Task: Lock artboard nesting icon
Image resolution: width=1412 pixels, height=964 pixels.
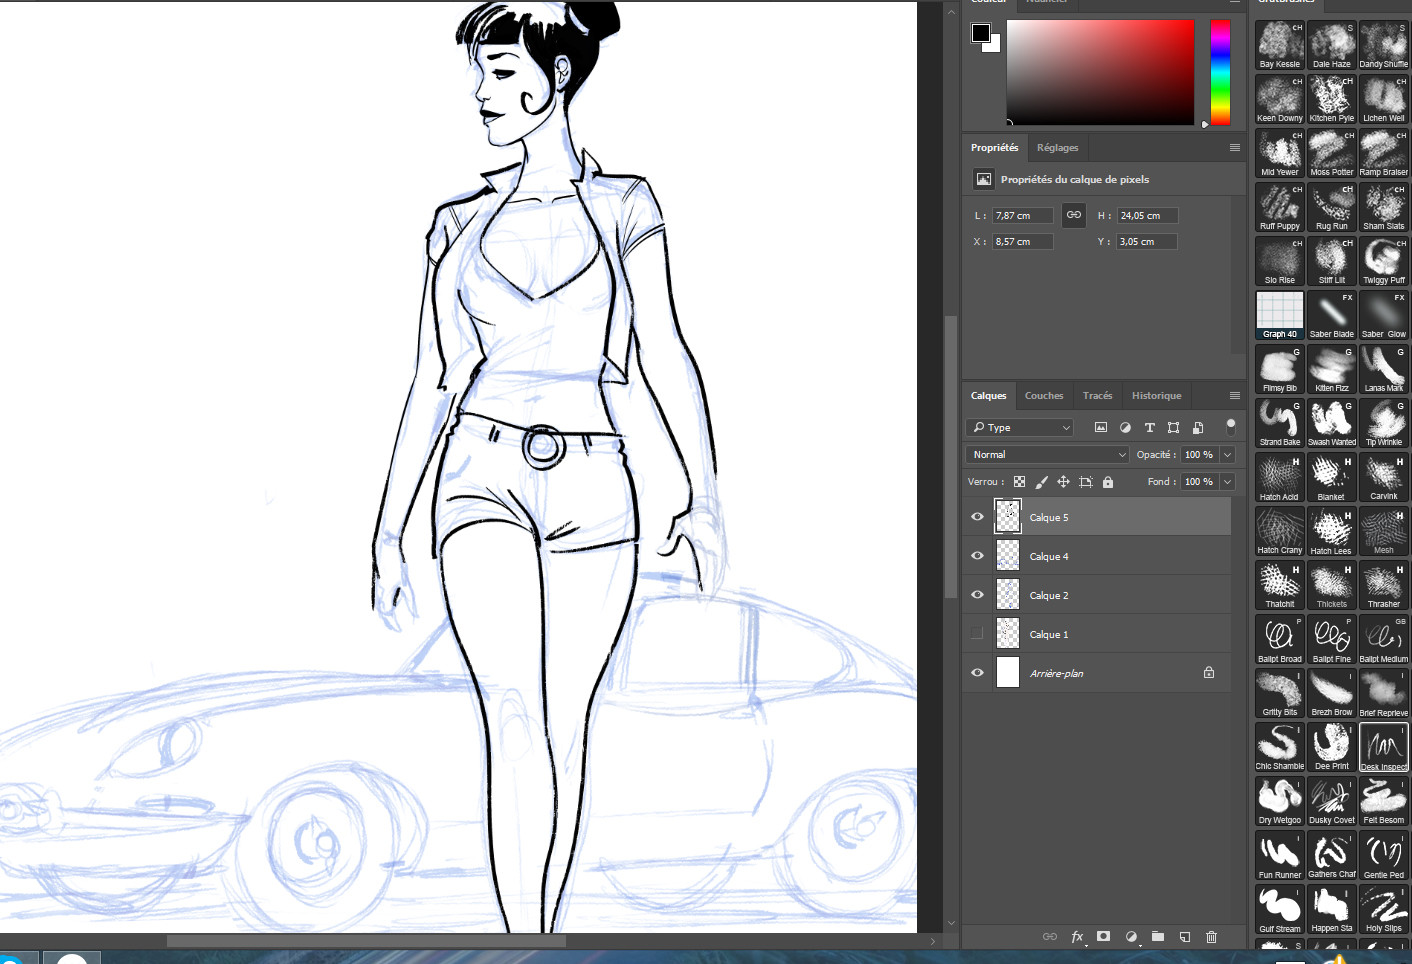Action: pos(1086,482)
